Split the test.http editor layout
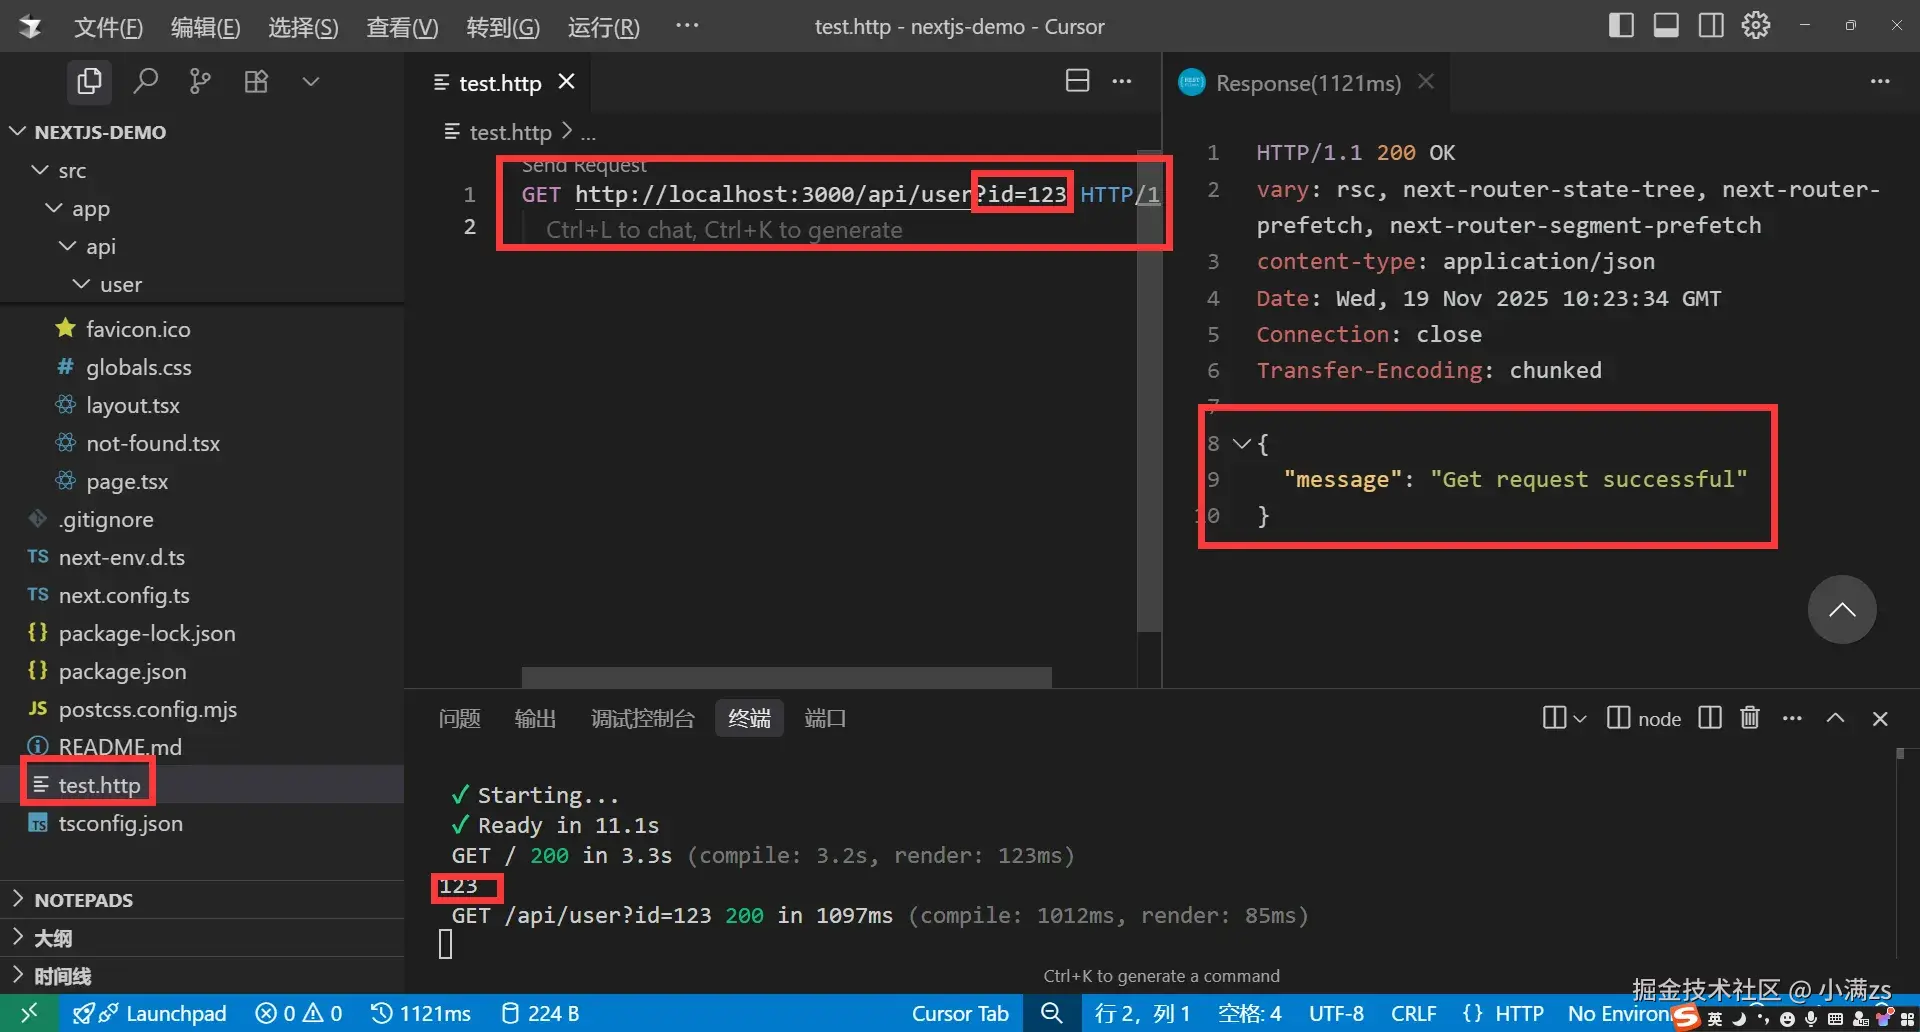This screenshot has width=1920, height=1032. tap(1077, 81)
